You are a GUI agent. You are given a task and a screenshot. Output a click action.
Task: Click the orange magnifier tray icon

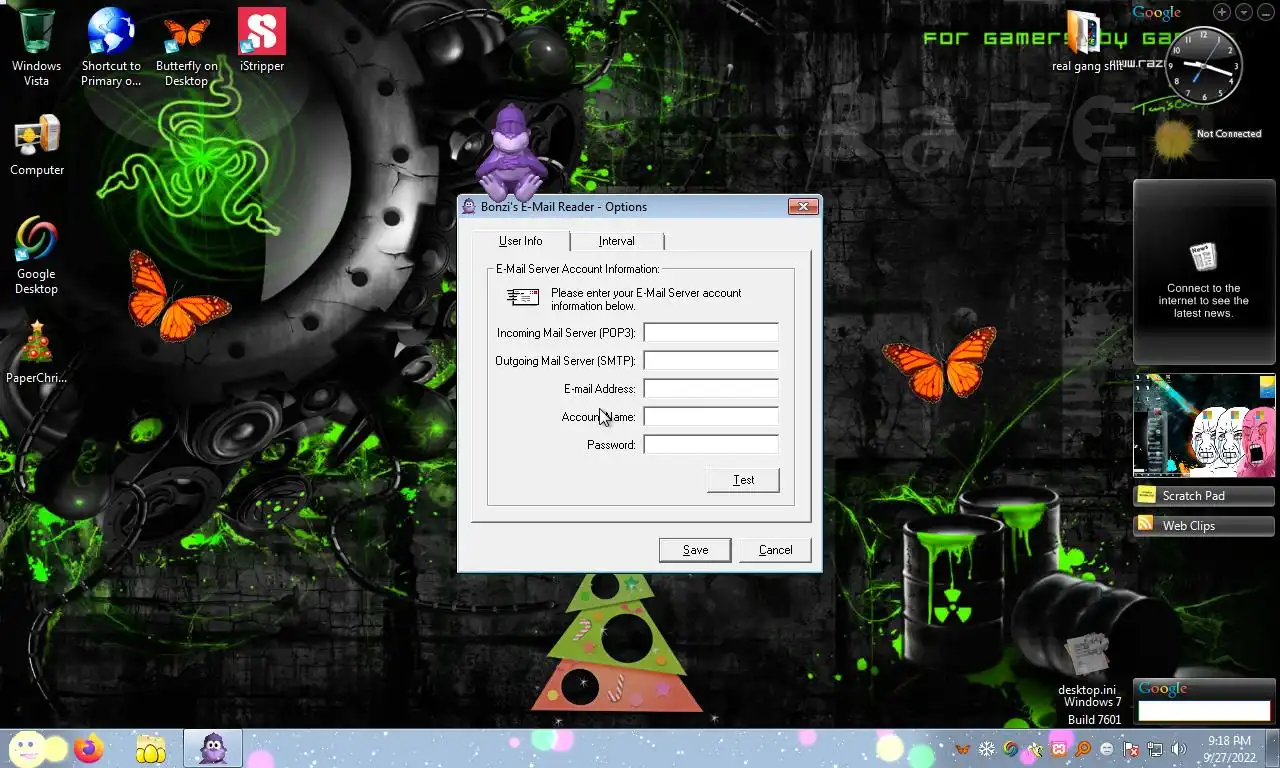1083,749
